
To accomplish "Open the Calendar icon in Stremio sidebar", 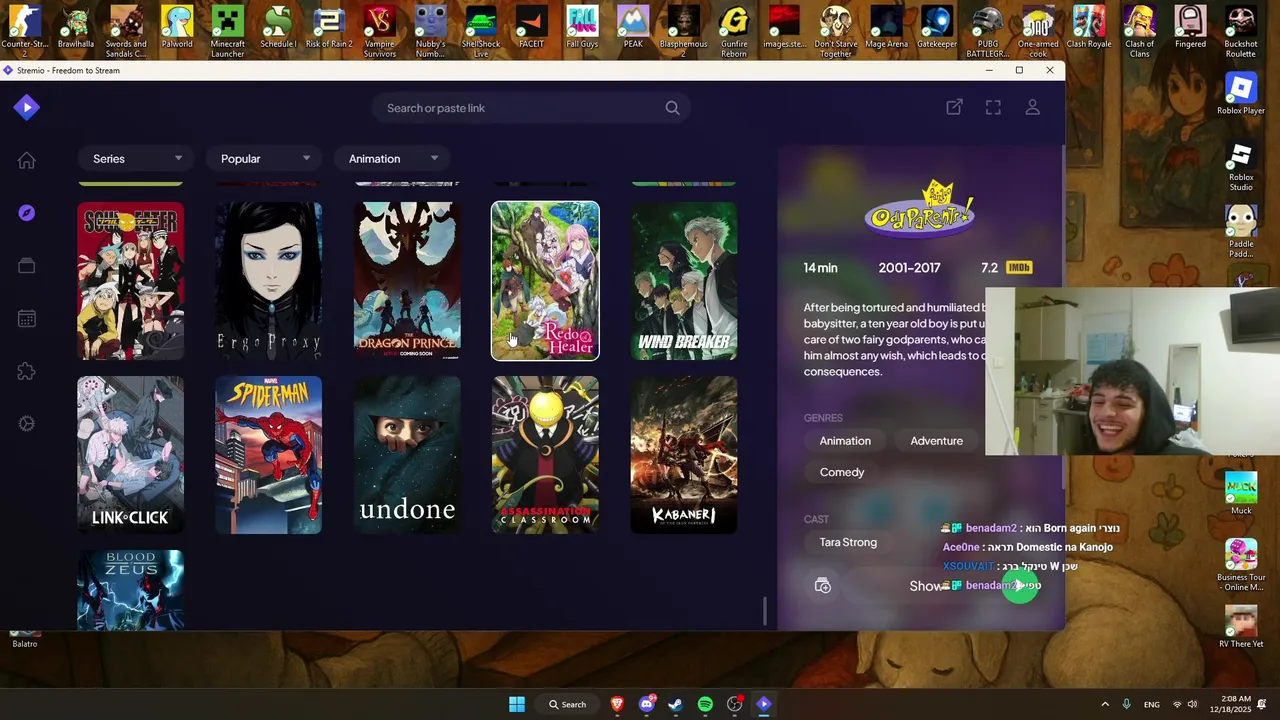I will (27, 318).
